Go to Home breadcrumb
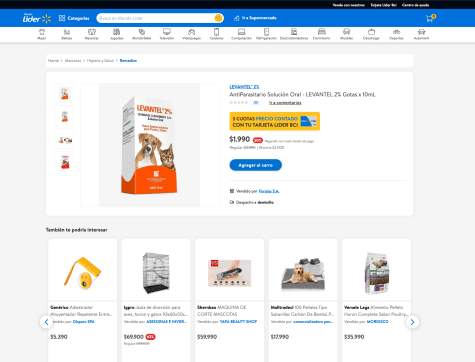The image size is (475, 362). [x=53, y=61]
